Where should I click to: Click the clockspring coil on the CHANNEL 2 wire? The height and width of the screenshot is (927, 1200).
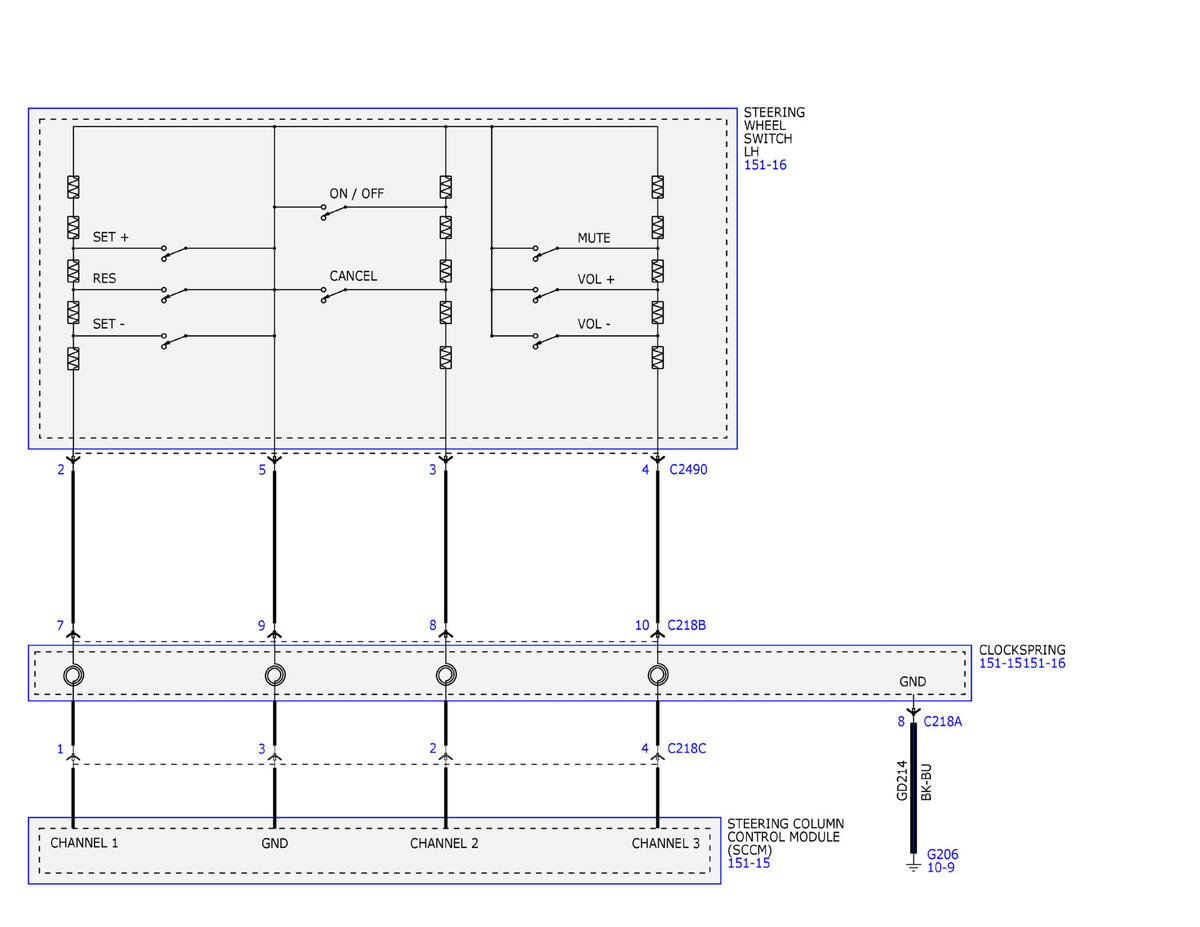[446, 675]
